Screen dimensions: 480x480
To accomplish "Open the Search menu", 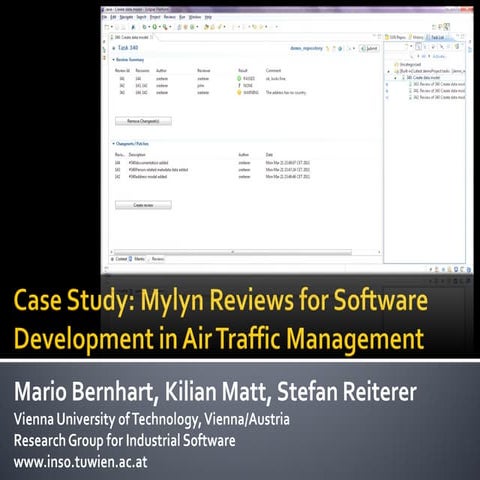I will click(x=141, y=17).
